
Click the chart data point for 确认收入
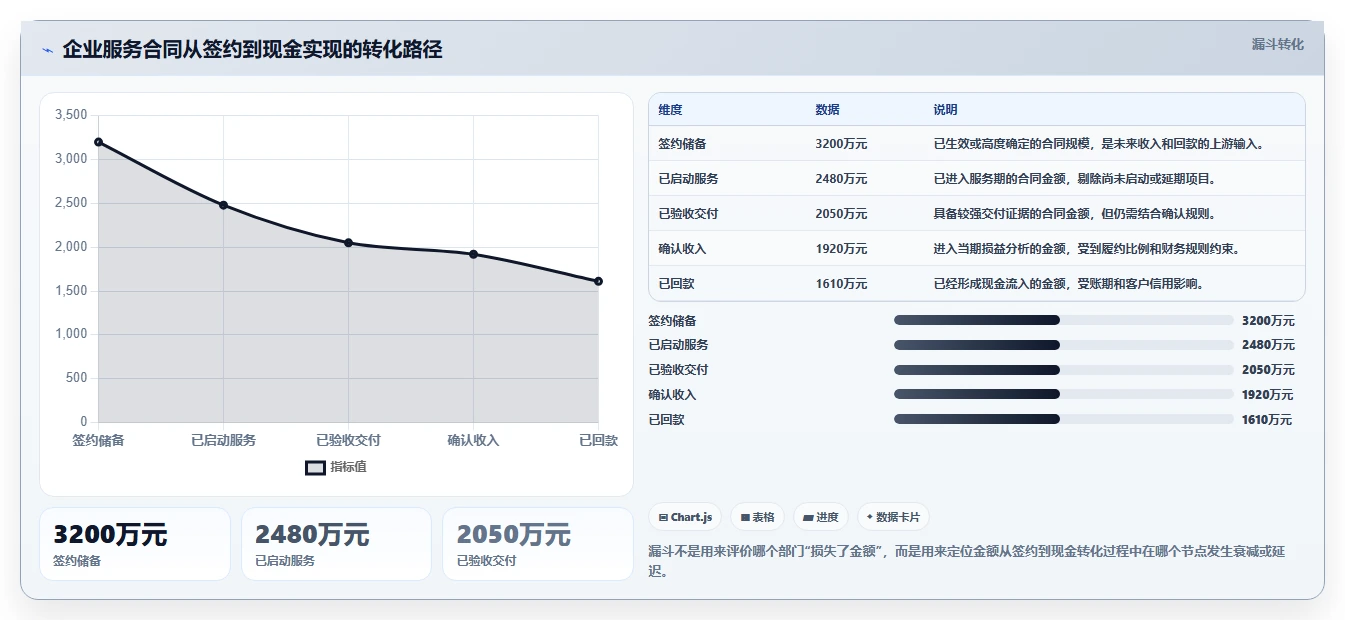pyautogui.click(x=473, y=254)
